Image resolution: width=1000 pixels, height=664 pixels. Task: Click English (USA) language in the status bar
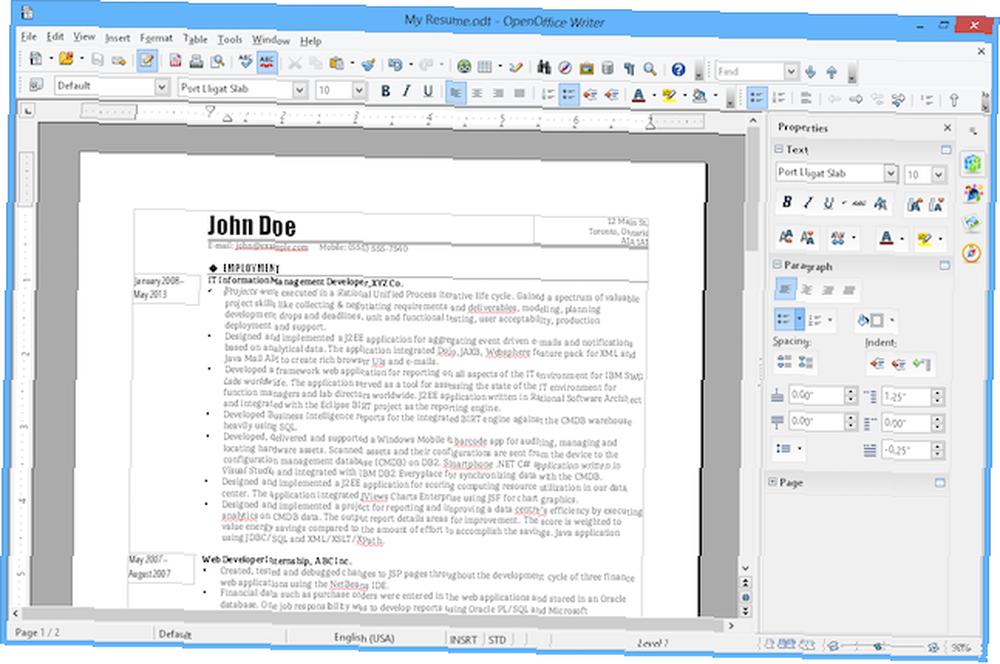364,638
